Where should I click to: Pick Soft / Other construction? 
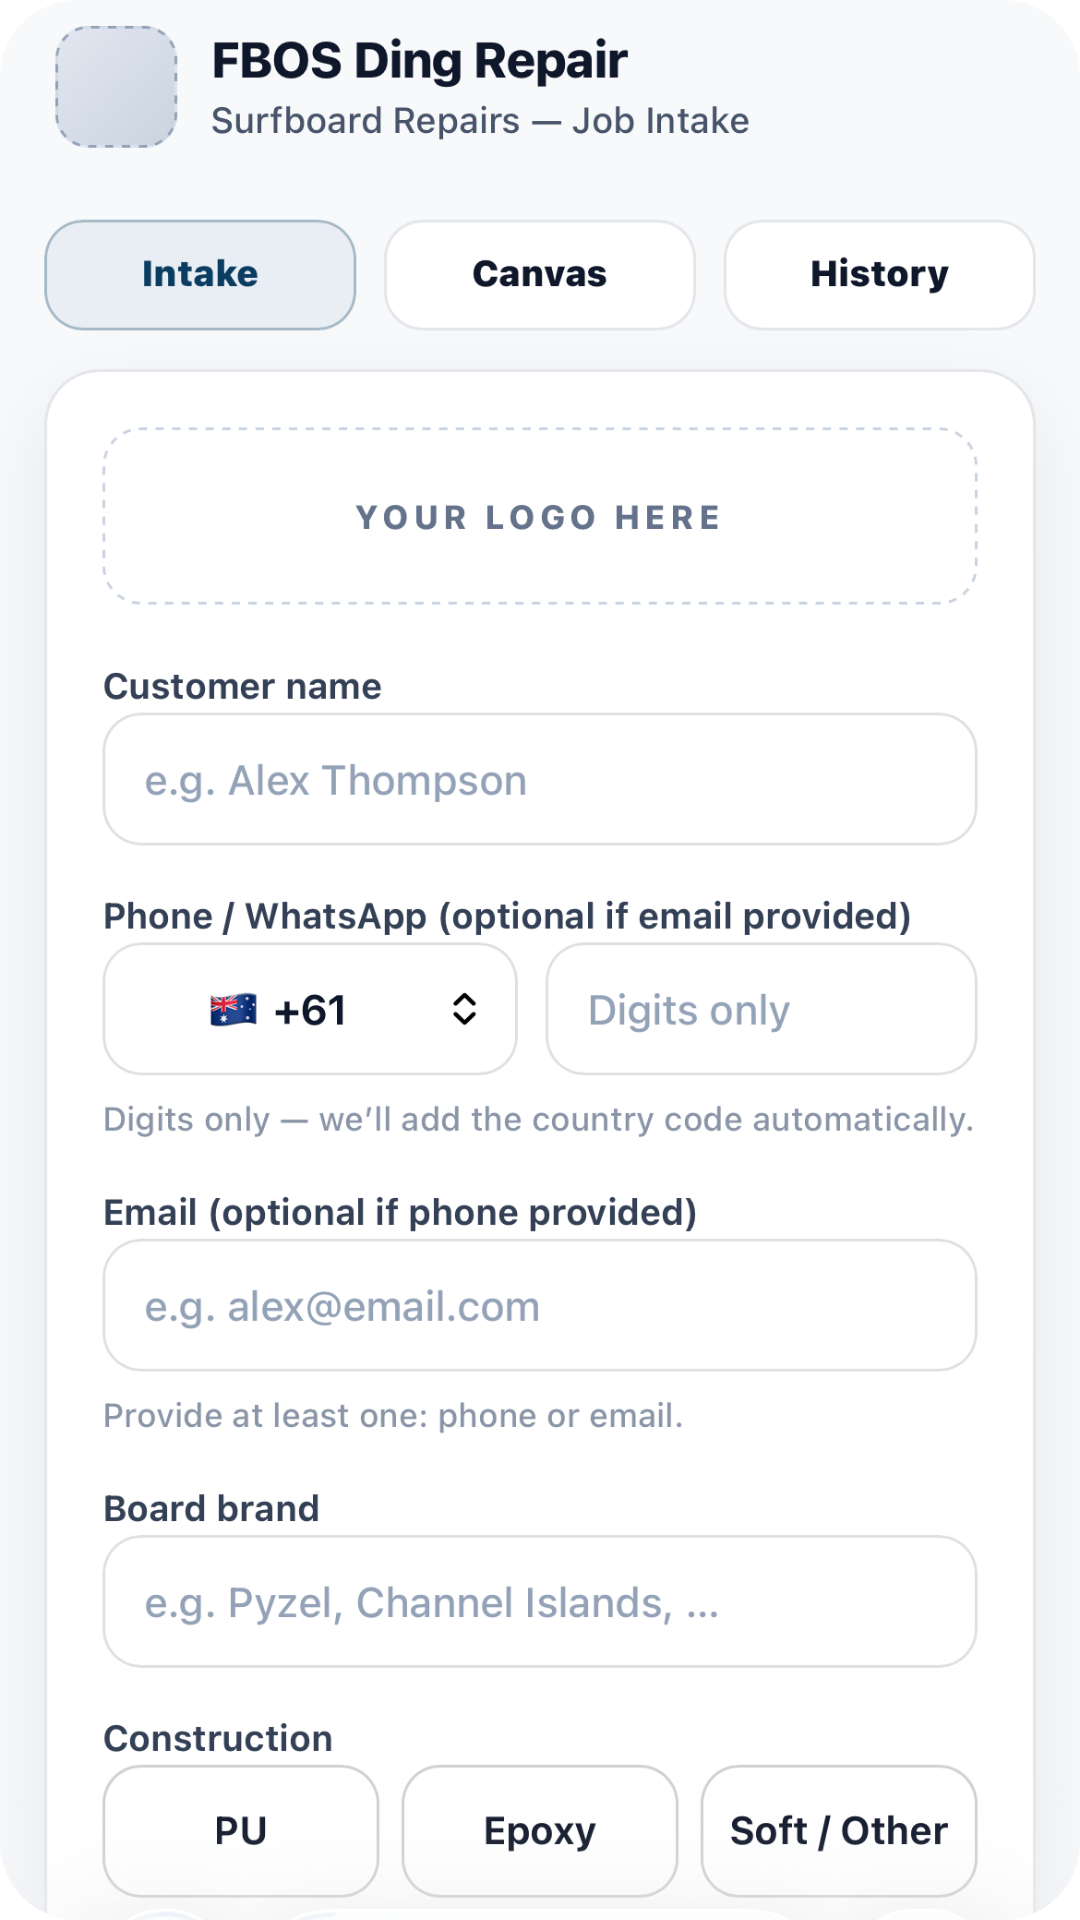pyautogui.click(x=838, y=1830)
